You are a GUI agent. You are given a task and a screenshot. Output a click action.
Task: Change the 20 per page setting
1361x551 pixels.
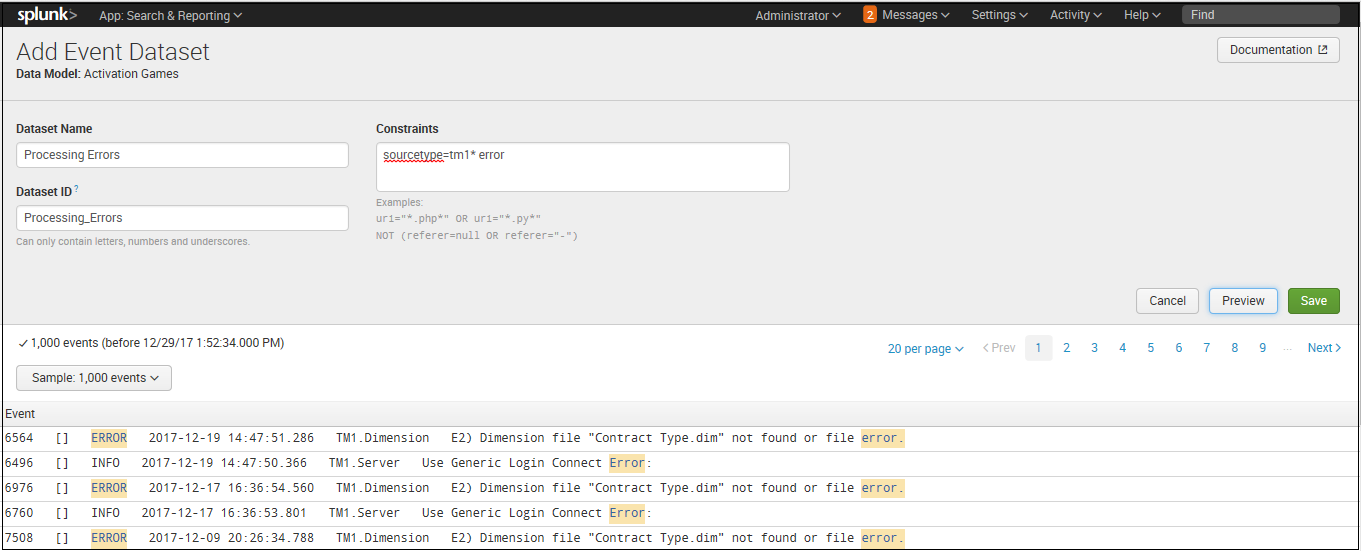[x=925, y=349]
